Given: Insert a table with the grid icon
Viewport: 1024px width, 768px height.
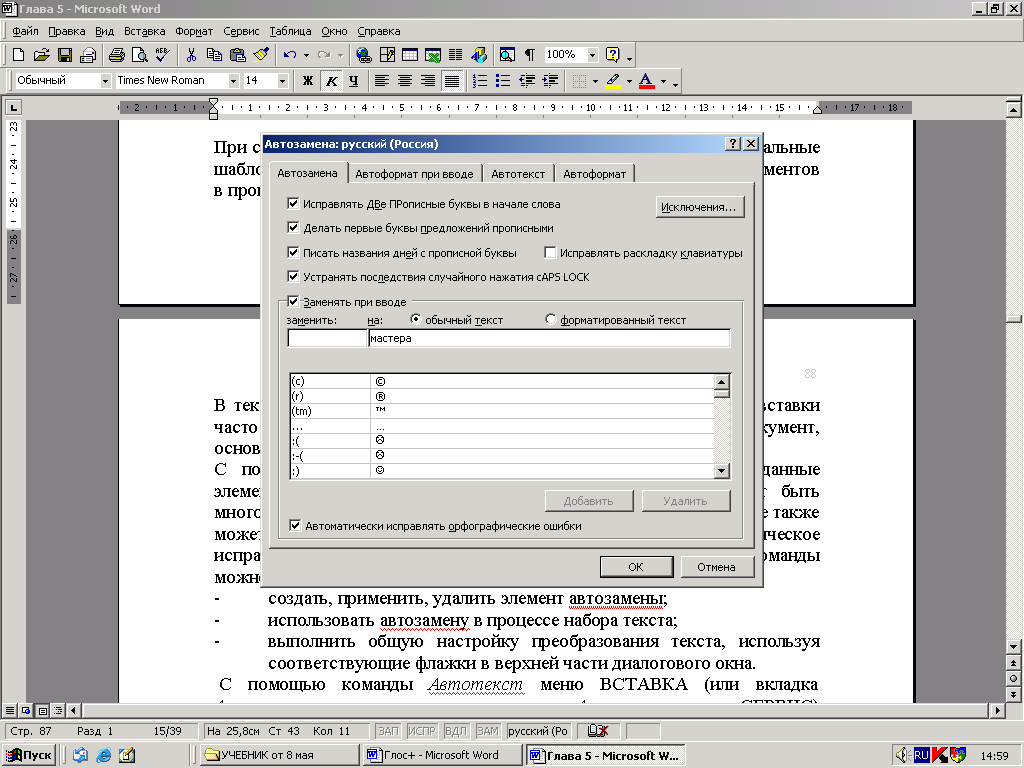Looking at the screenshot, I should tap(410, 55).
